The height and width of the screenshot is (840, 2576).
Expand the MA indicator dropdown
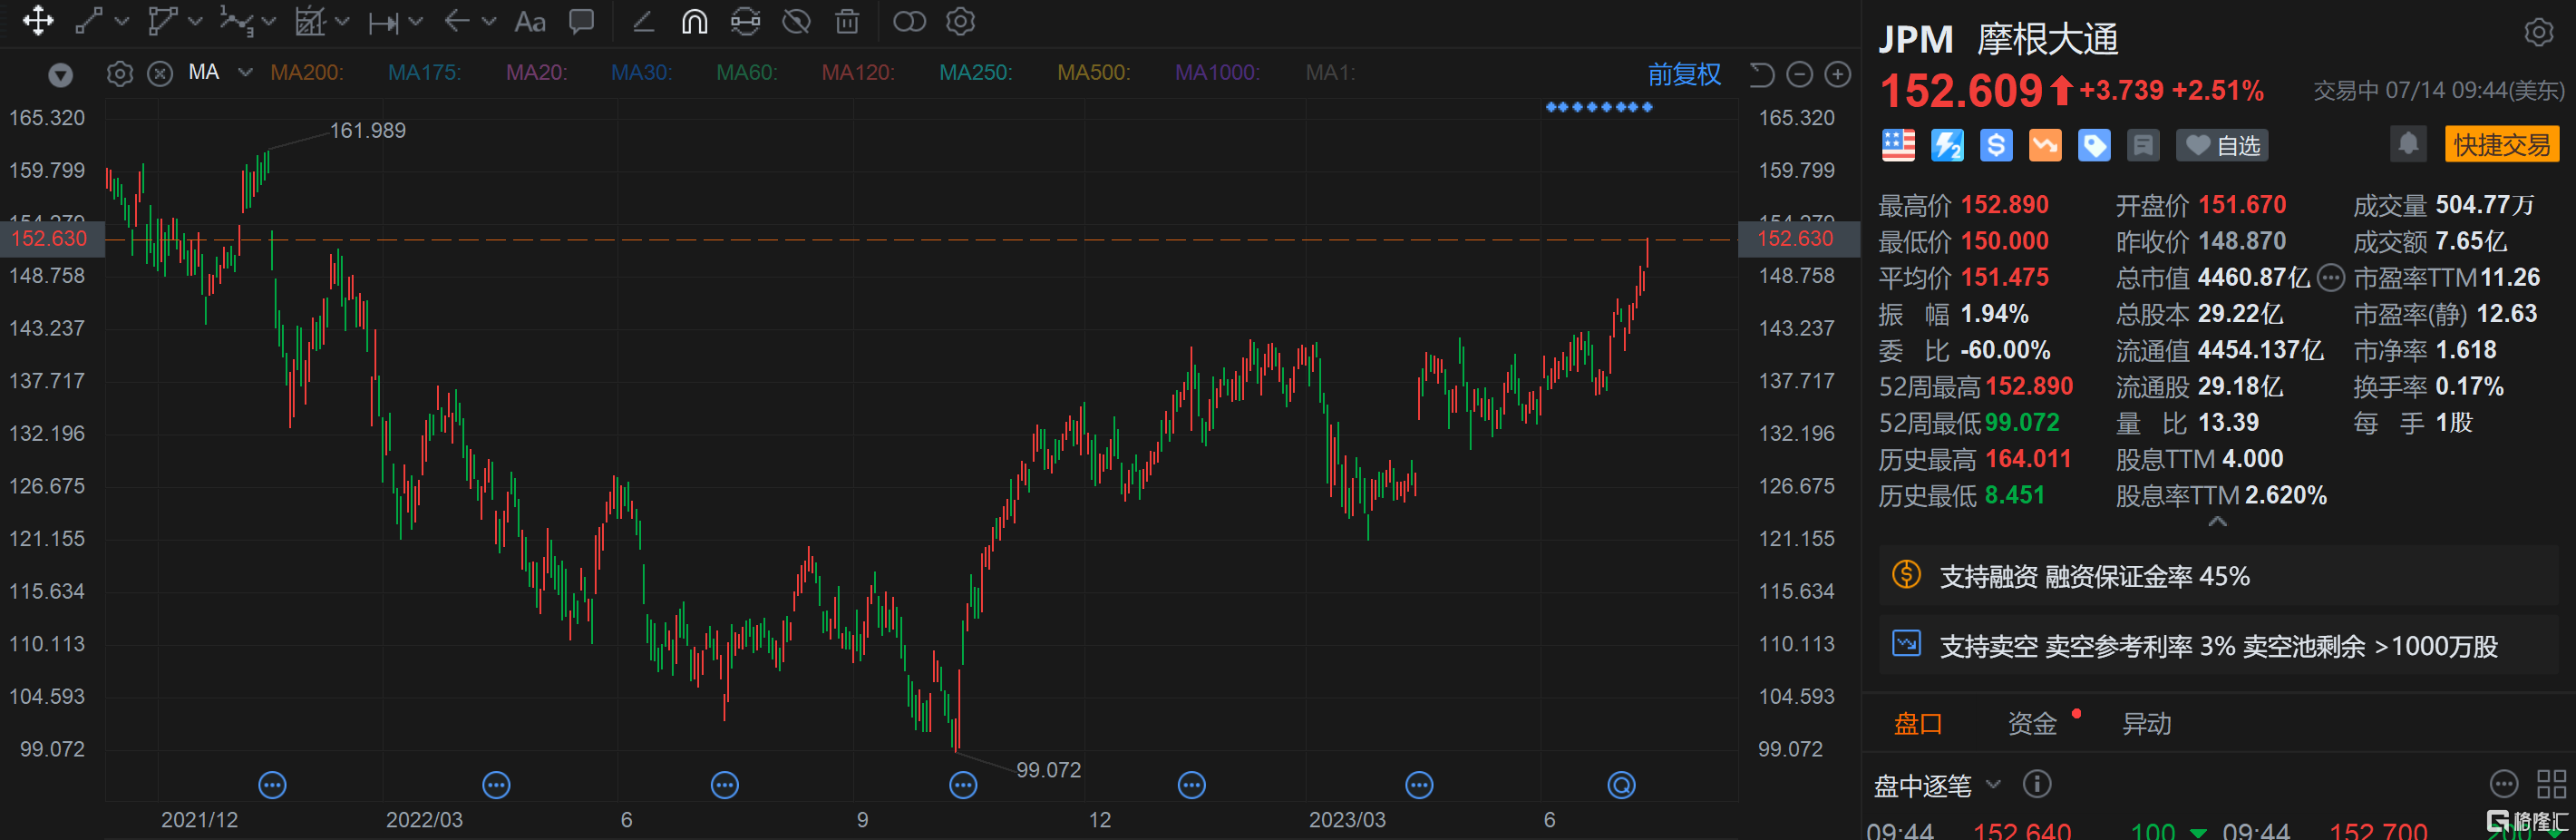(245, 73)
